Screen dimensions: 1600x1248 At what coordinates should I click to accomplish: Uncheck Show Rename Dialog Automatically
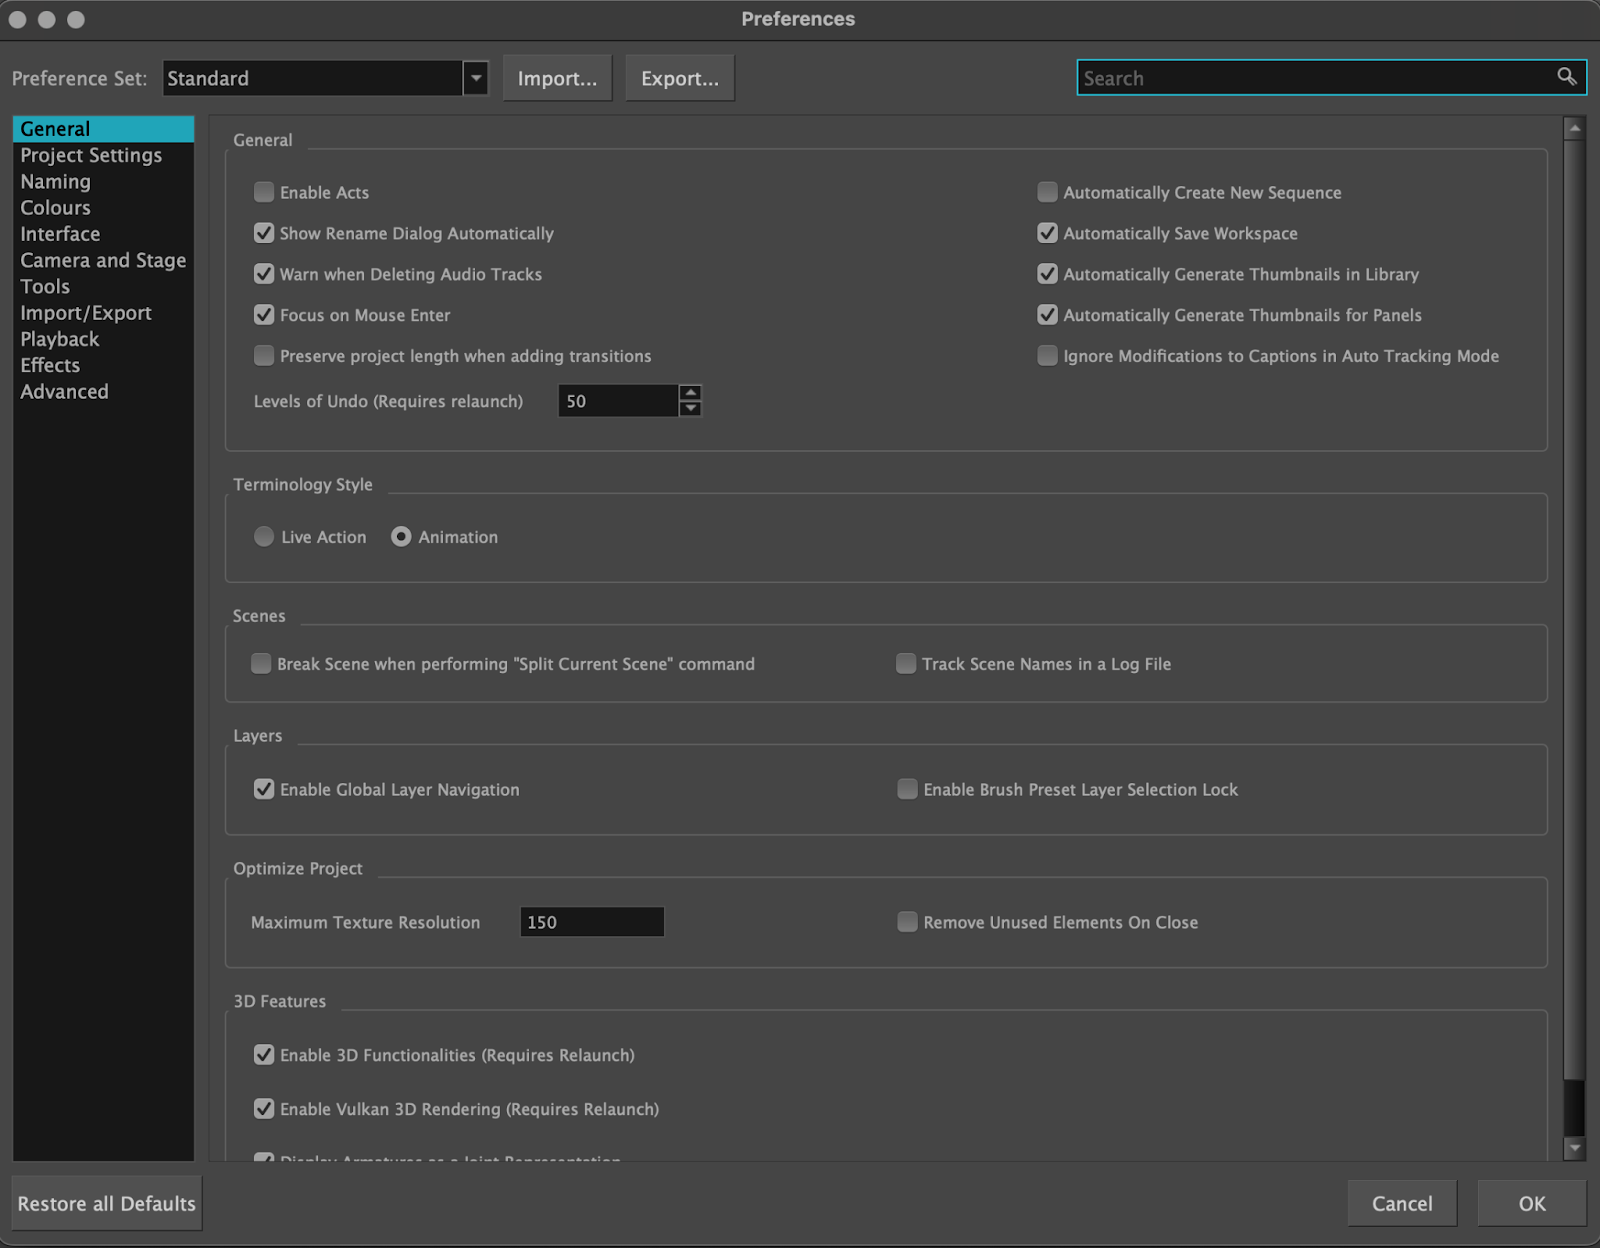(264, 233)
